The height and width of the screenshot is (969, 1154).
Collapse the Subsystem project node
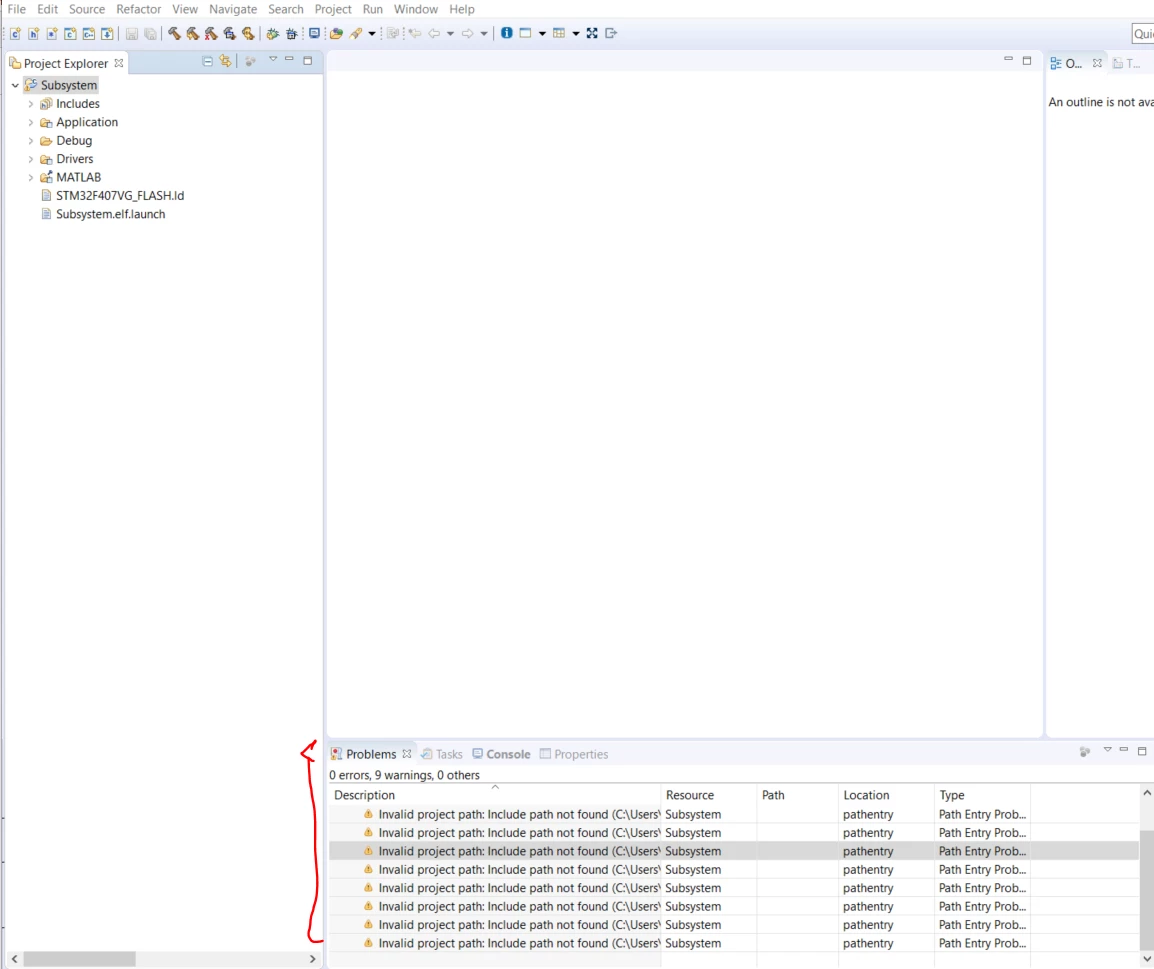point(15,85)
